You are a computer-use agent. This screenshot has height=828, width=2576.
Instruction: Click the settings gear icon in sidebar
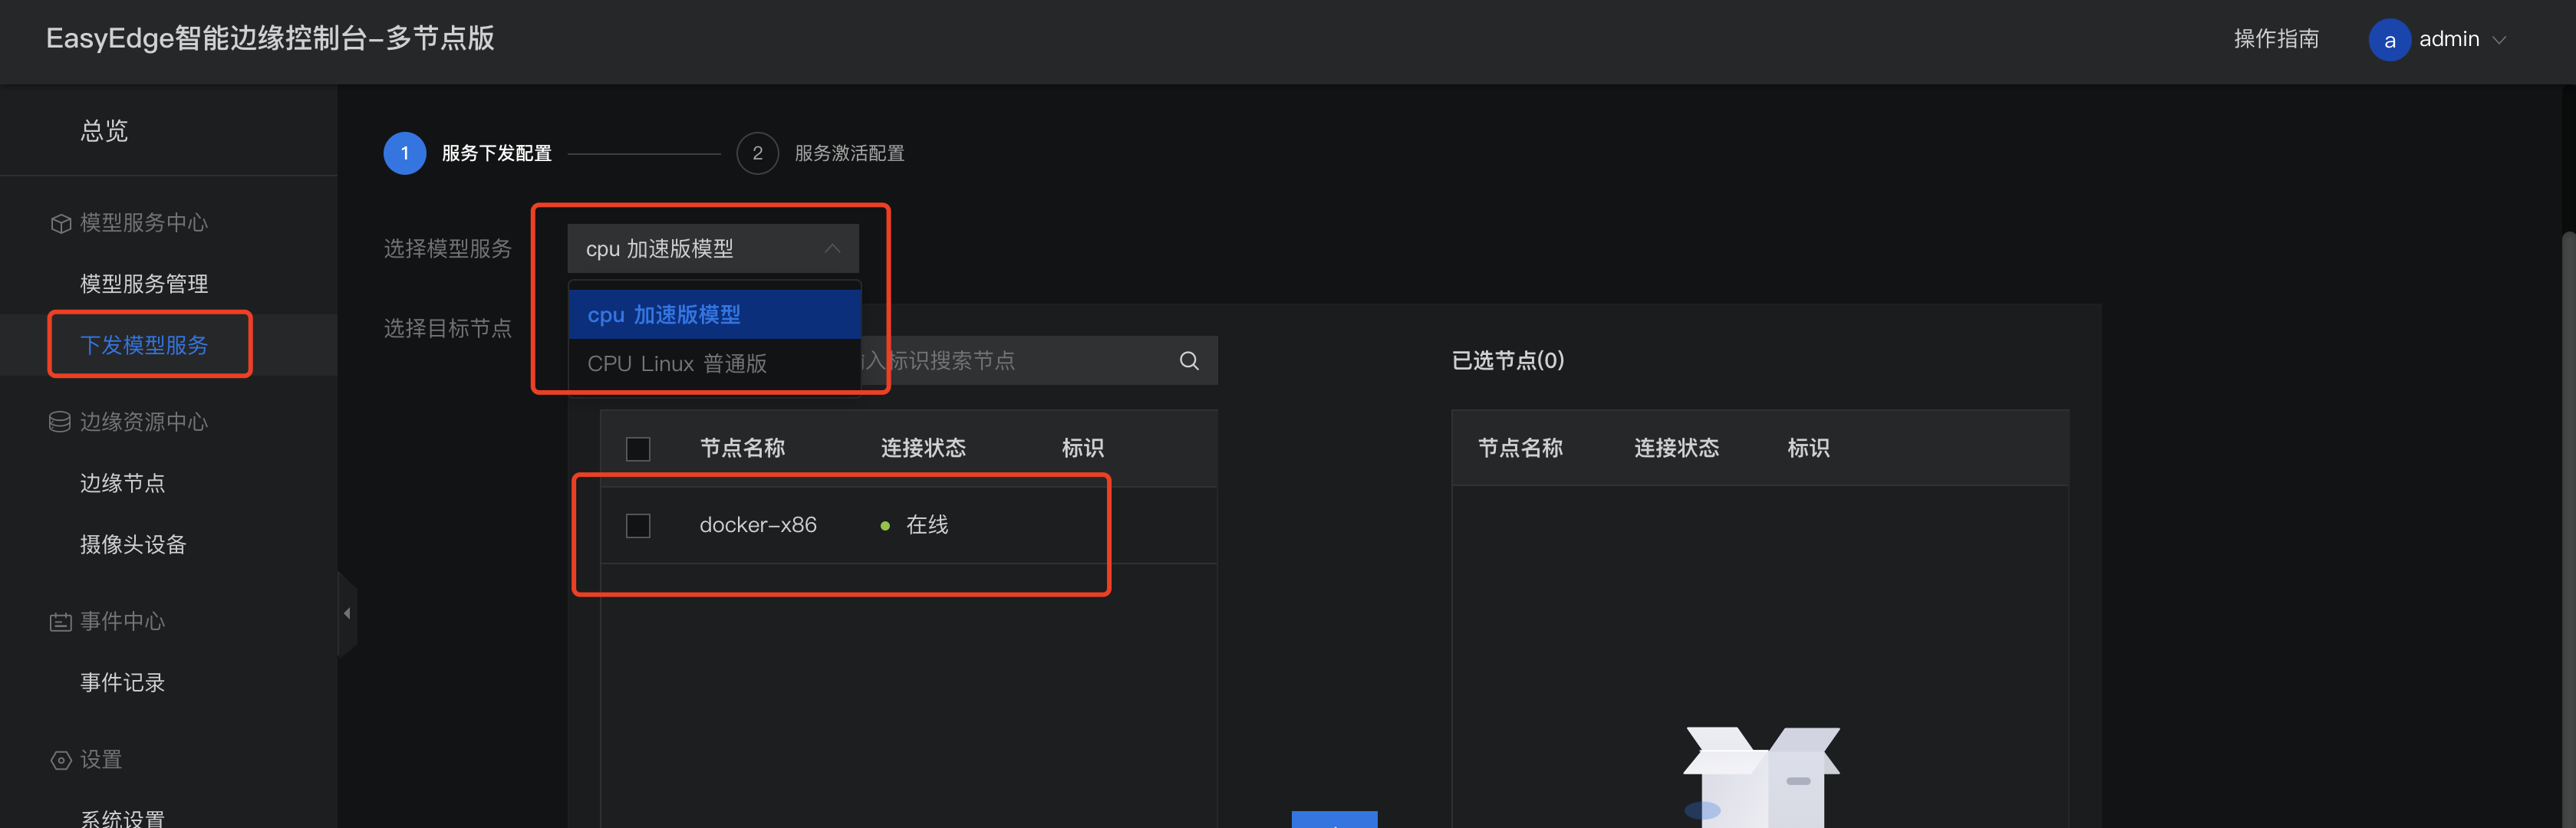[x=60, y=760]
